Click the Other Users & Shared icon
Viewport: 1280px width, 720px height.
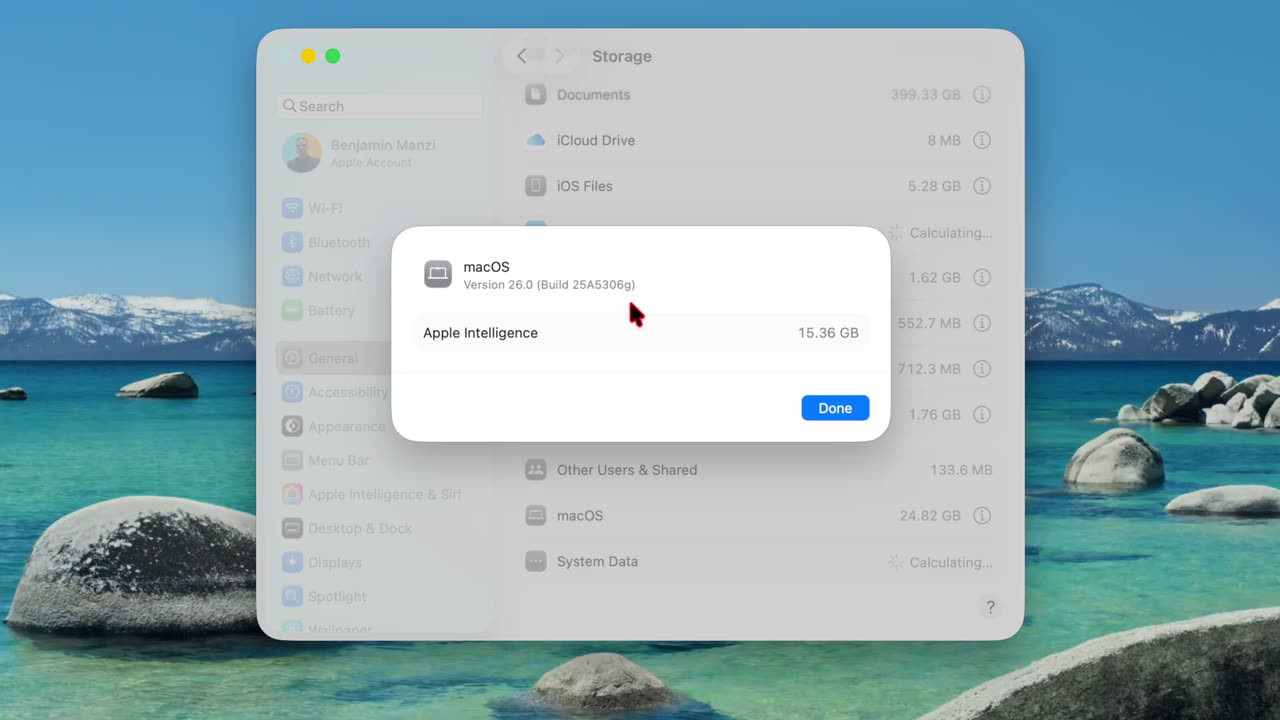point(536,469)
